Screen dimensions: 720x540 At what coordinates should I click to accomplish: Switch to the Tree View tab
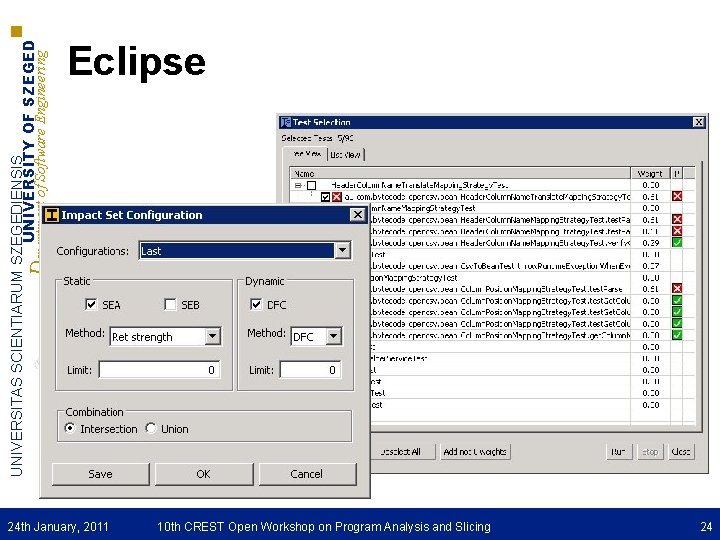point(305,154)
